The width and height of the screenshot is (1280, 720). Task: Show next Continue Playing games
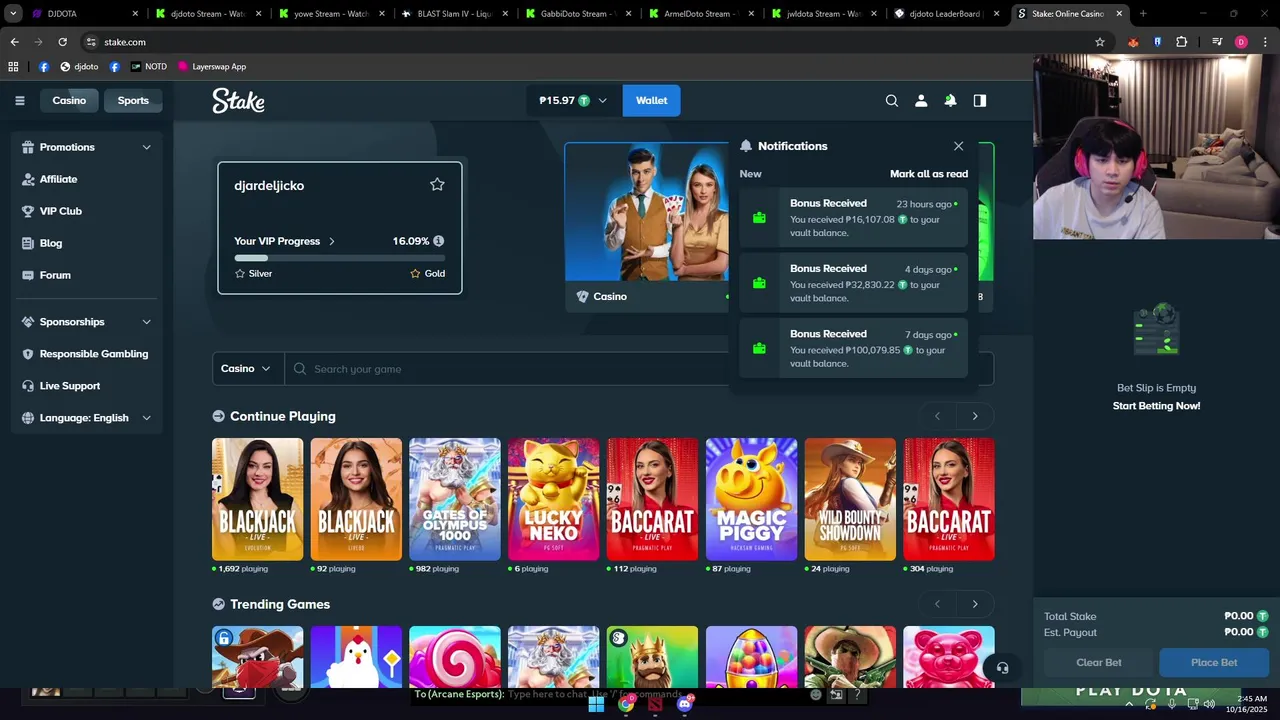click(x=975, y=416)
